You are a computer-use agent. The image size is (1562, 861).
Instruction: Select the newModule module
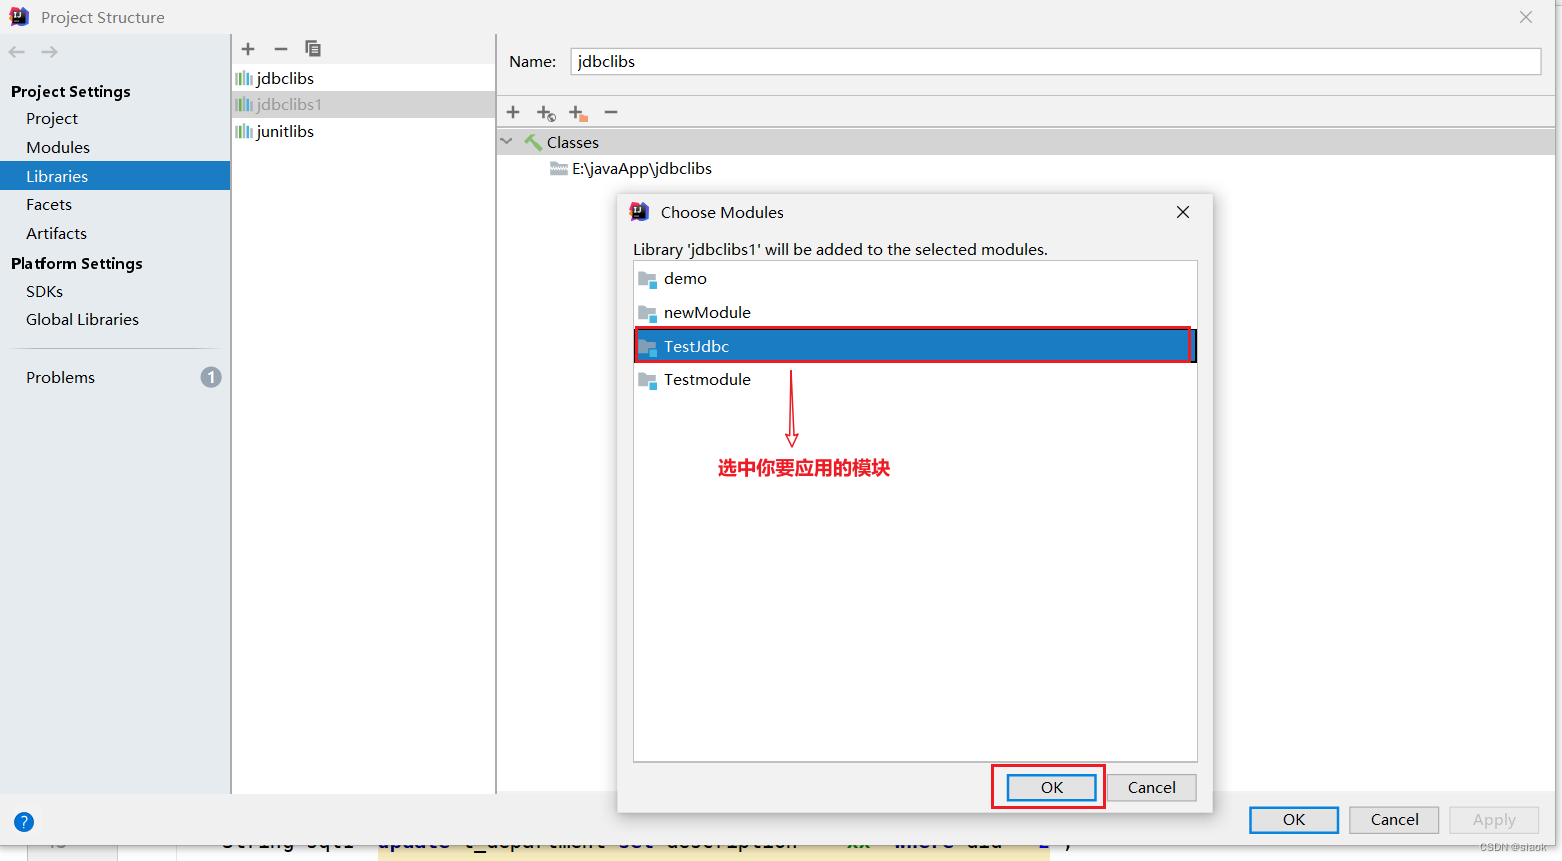[915, 313]
